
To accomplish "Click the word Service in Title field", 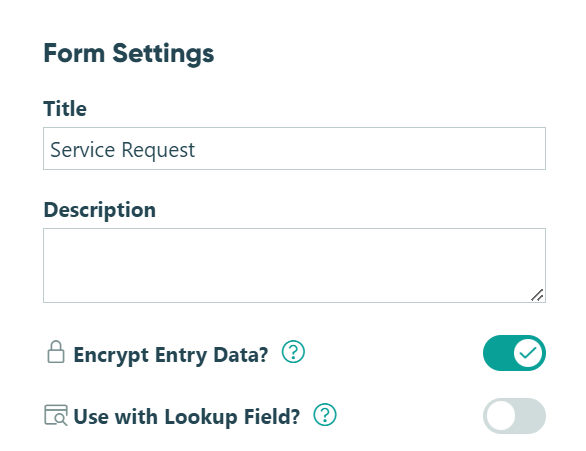I will coord(83,150).
